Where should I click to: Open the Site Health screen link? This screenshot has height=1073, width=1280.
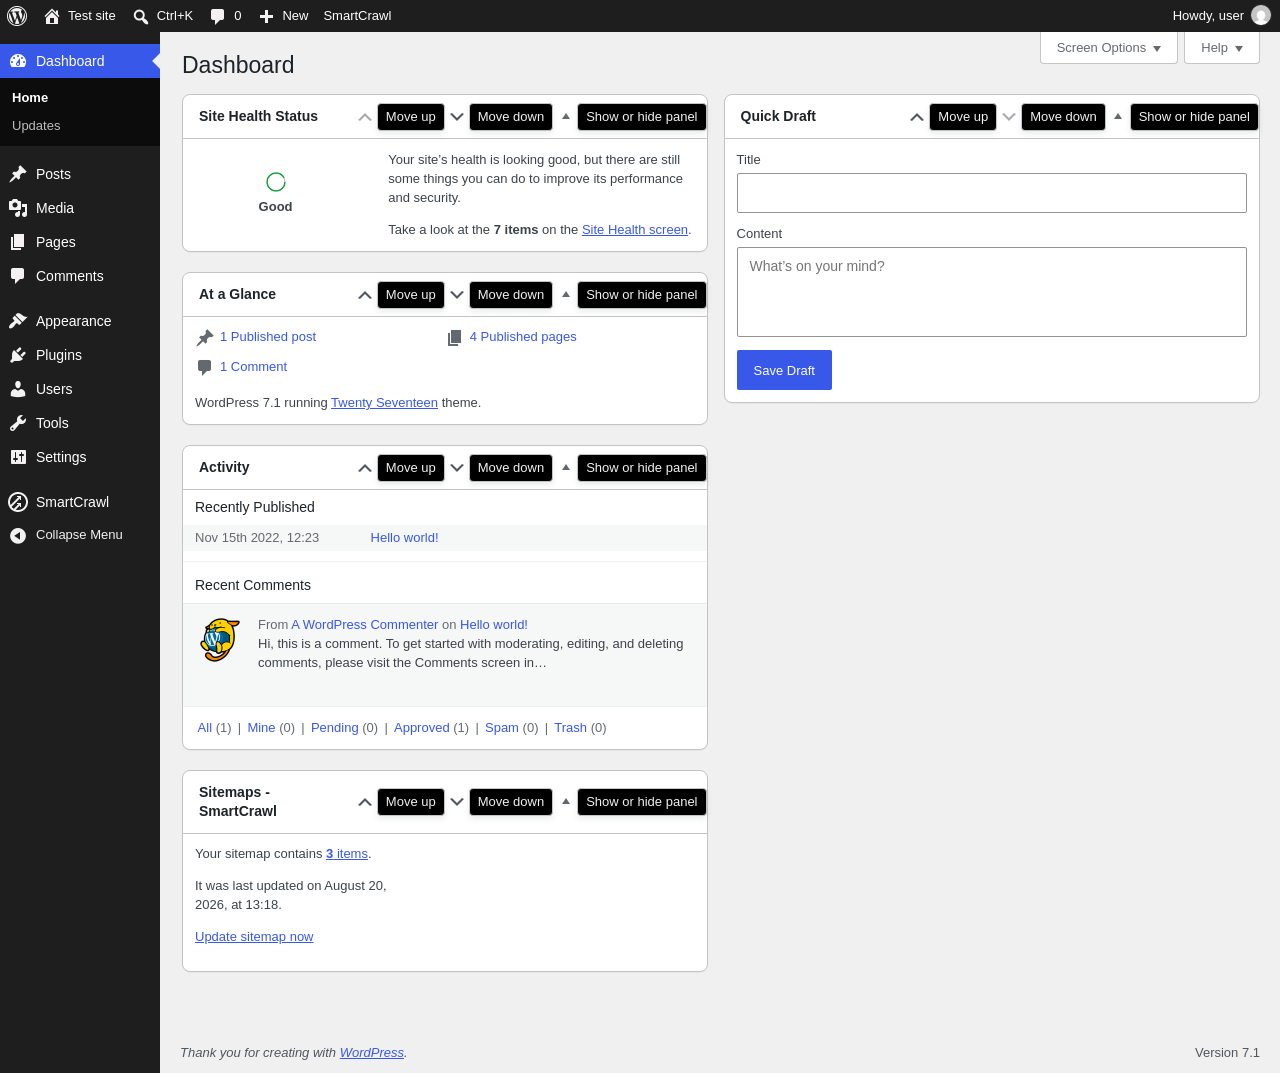click(x=635, y=230)
